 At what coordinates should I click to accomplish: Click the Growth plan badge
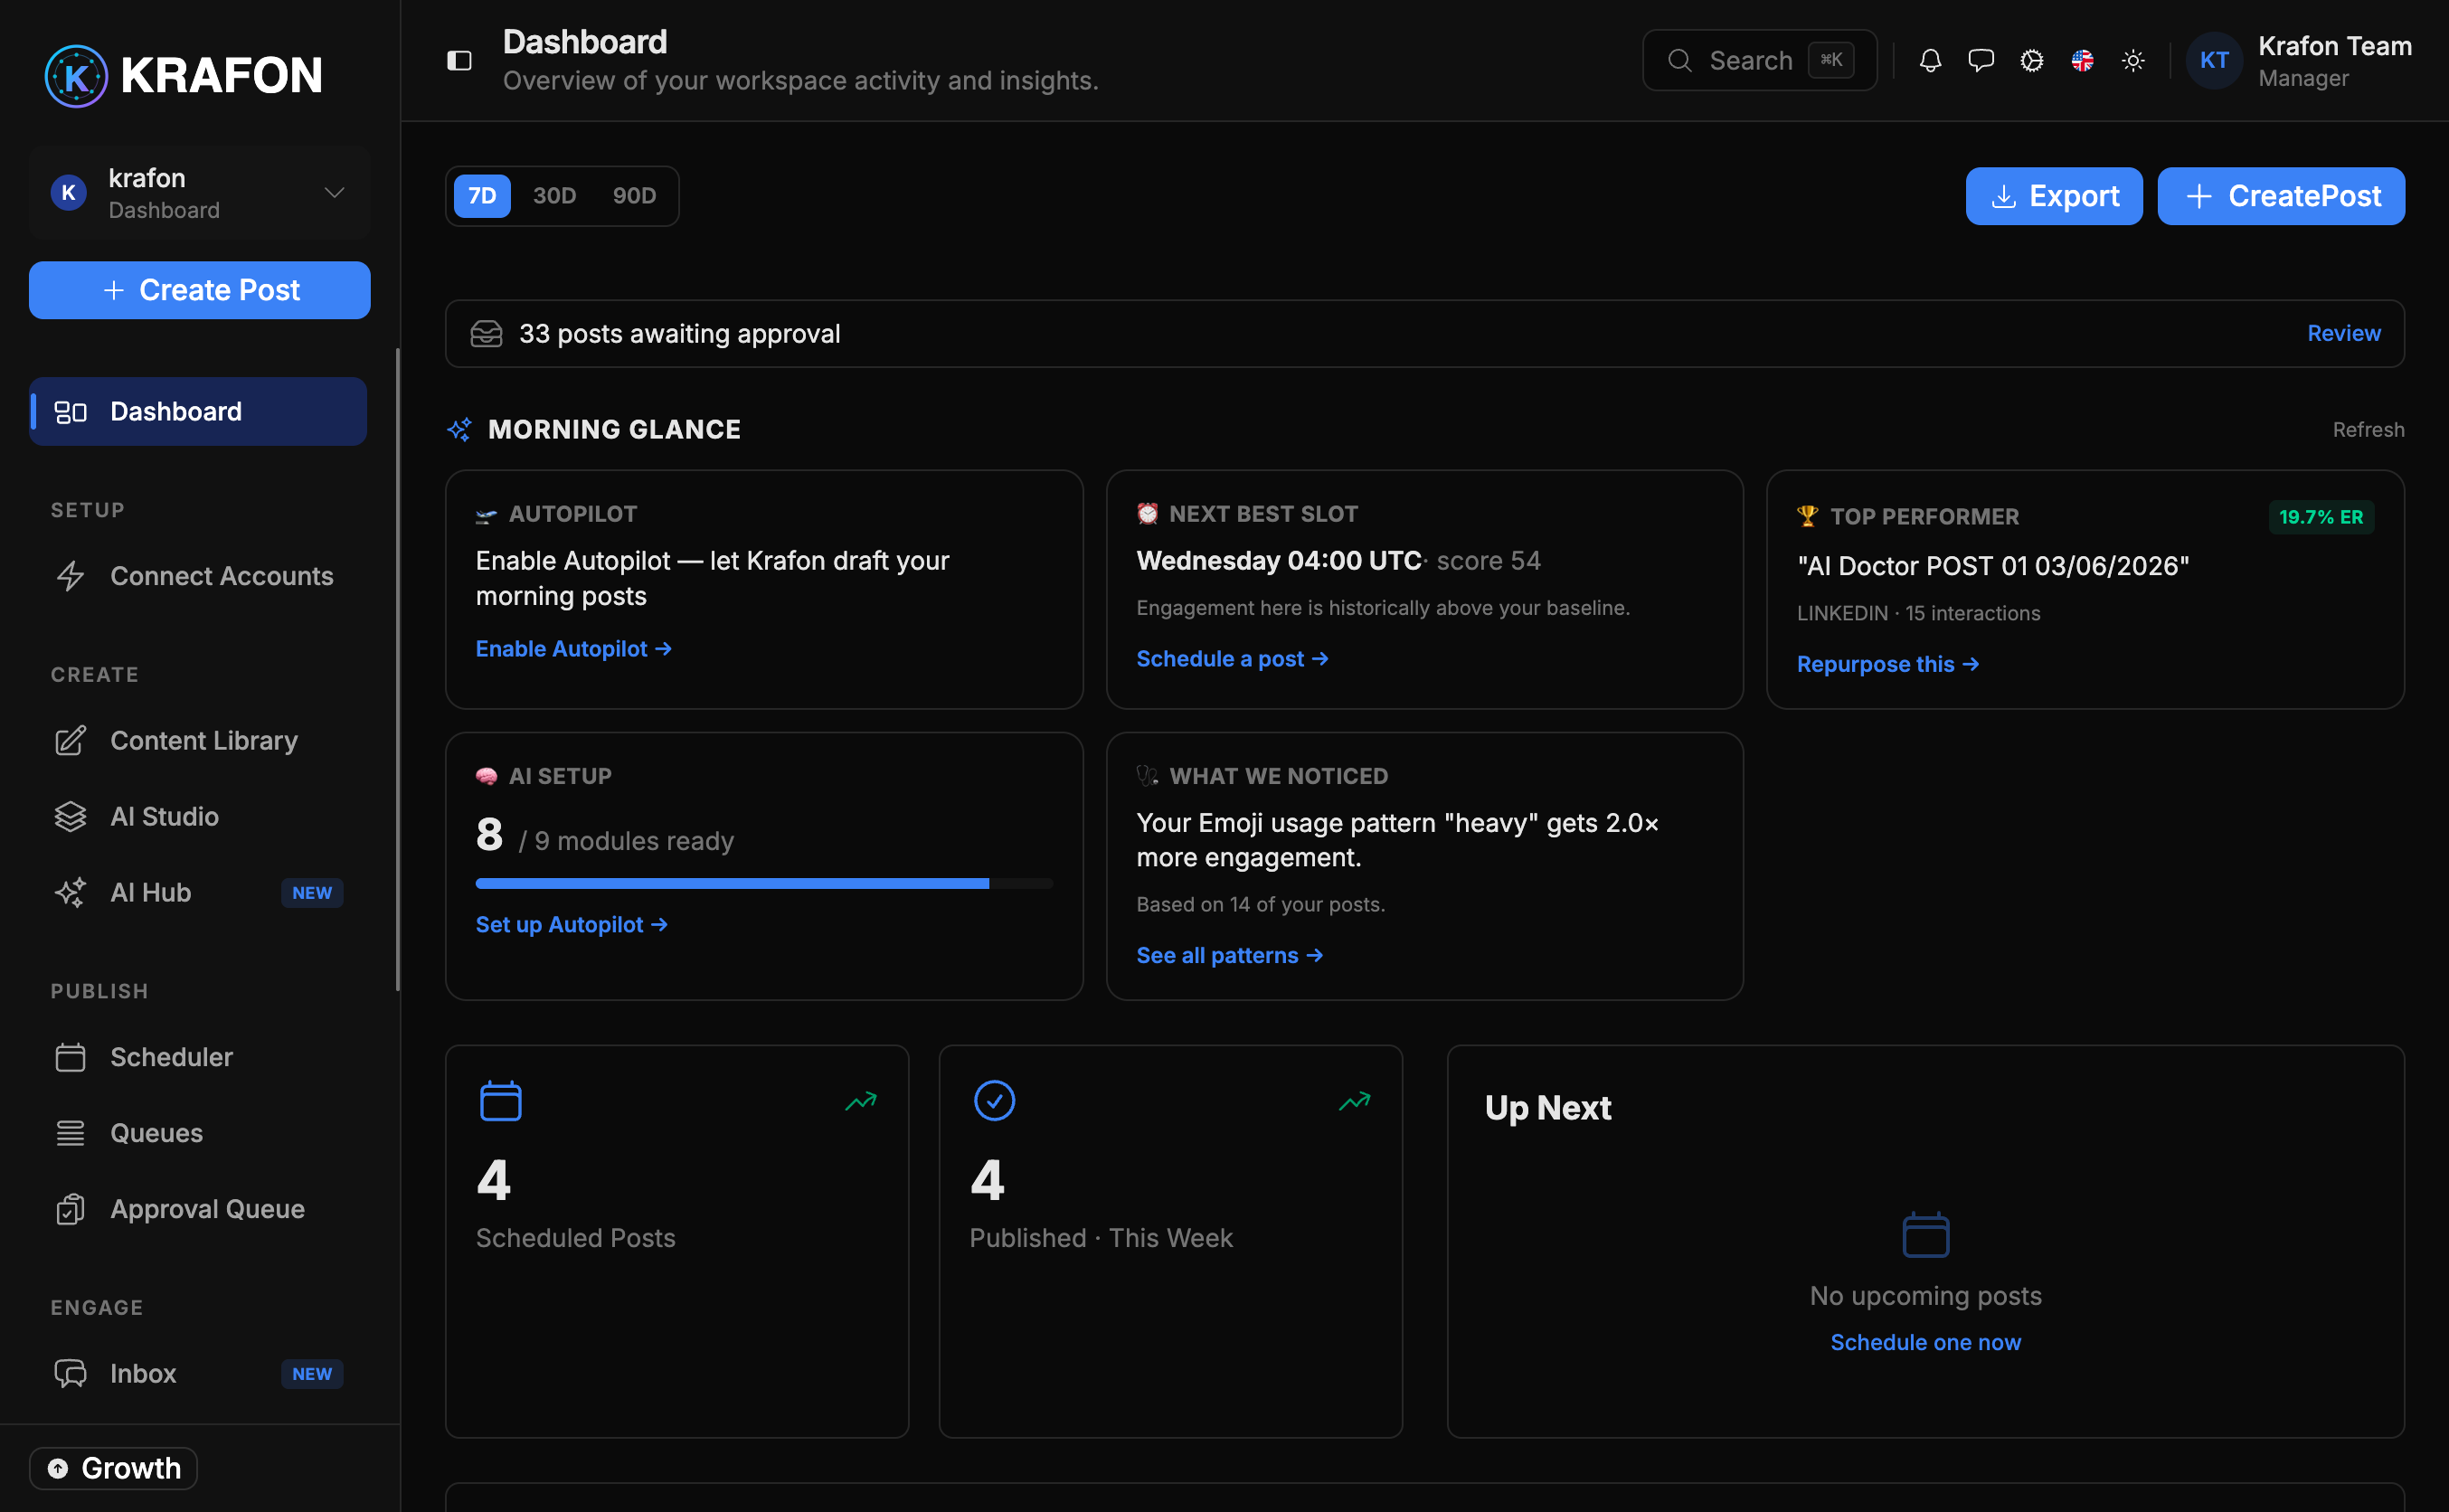tap(113, 1469)
